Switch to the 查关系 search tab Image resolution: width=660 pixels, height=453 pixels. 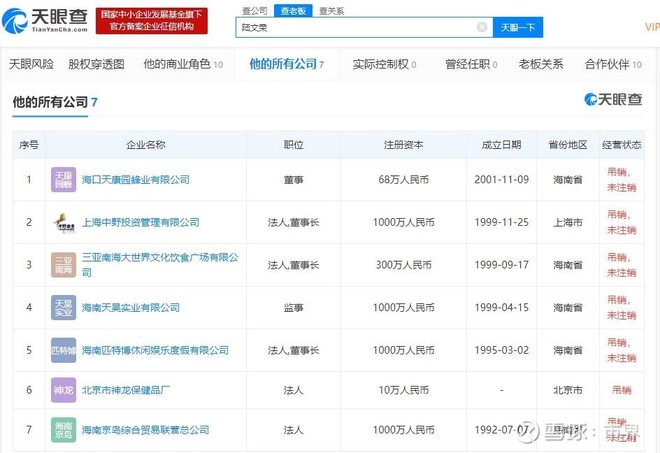click(x=331, y=11)
